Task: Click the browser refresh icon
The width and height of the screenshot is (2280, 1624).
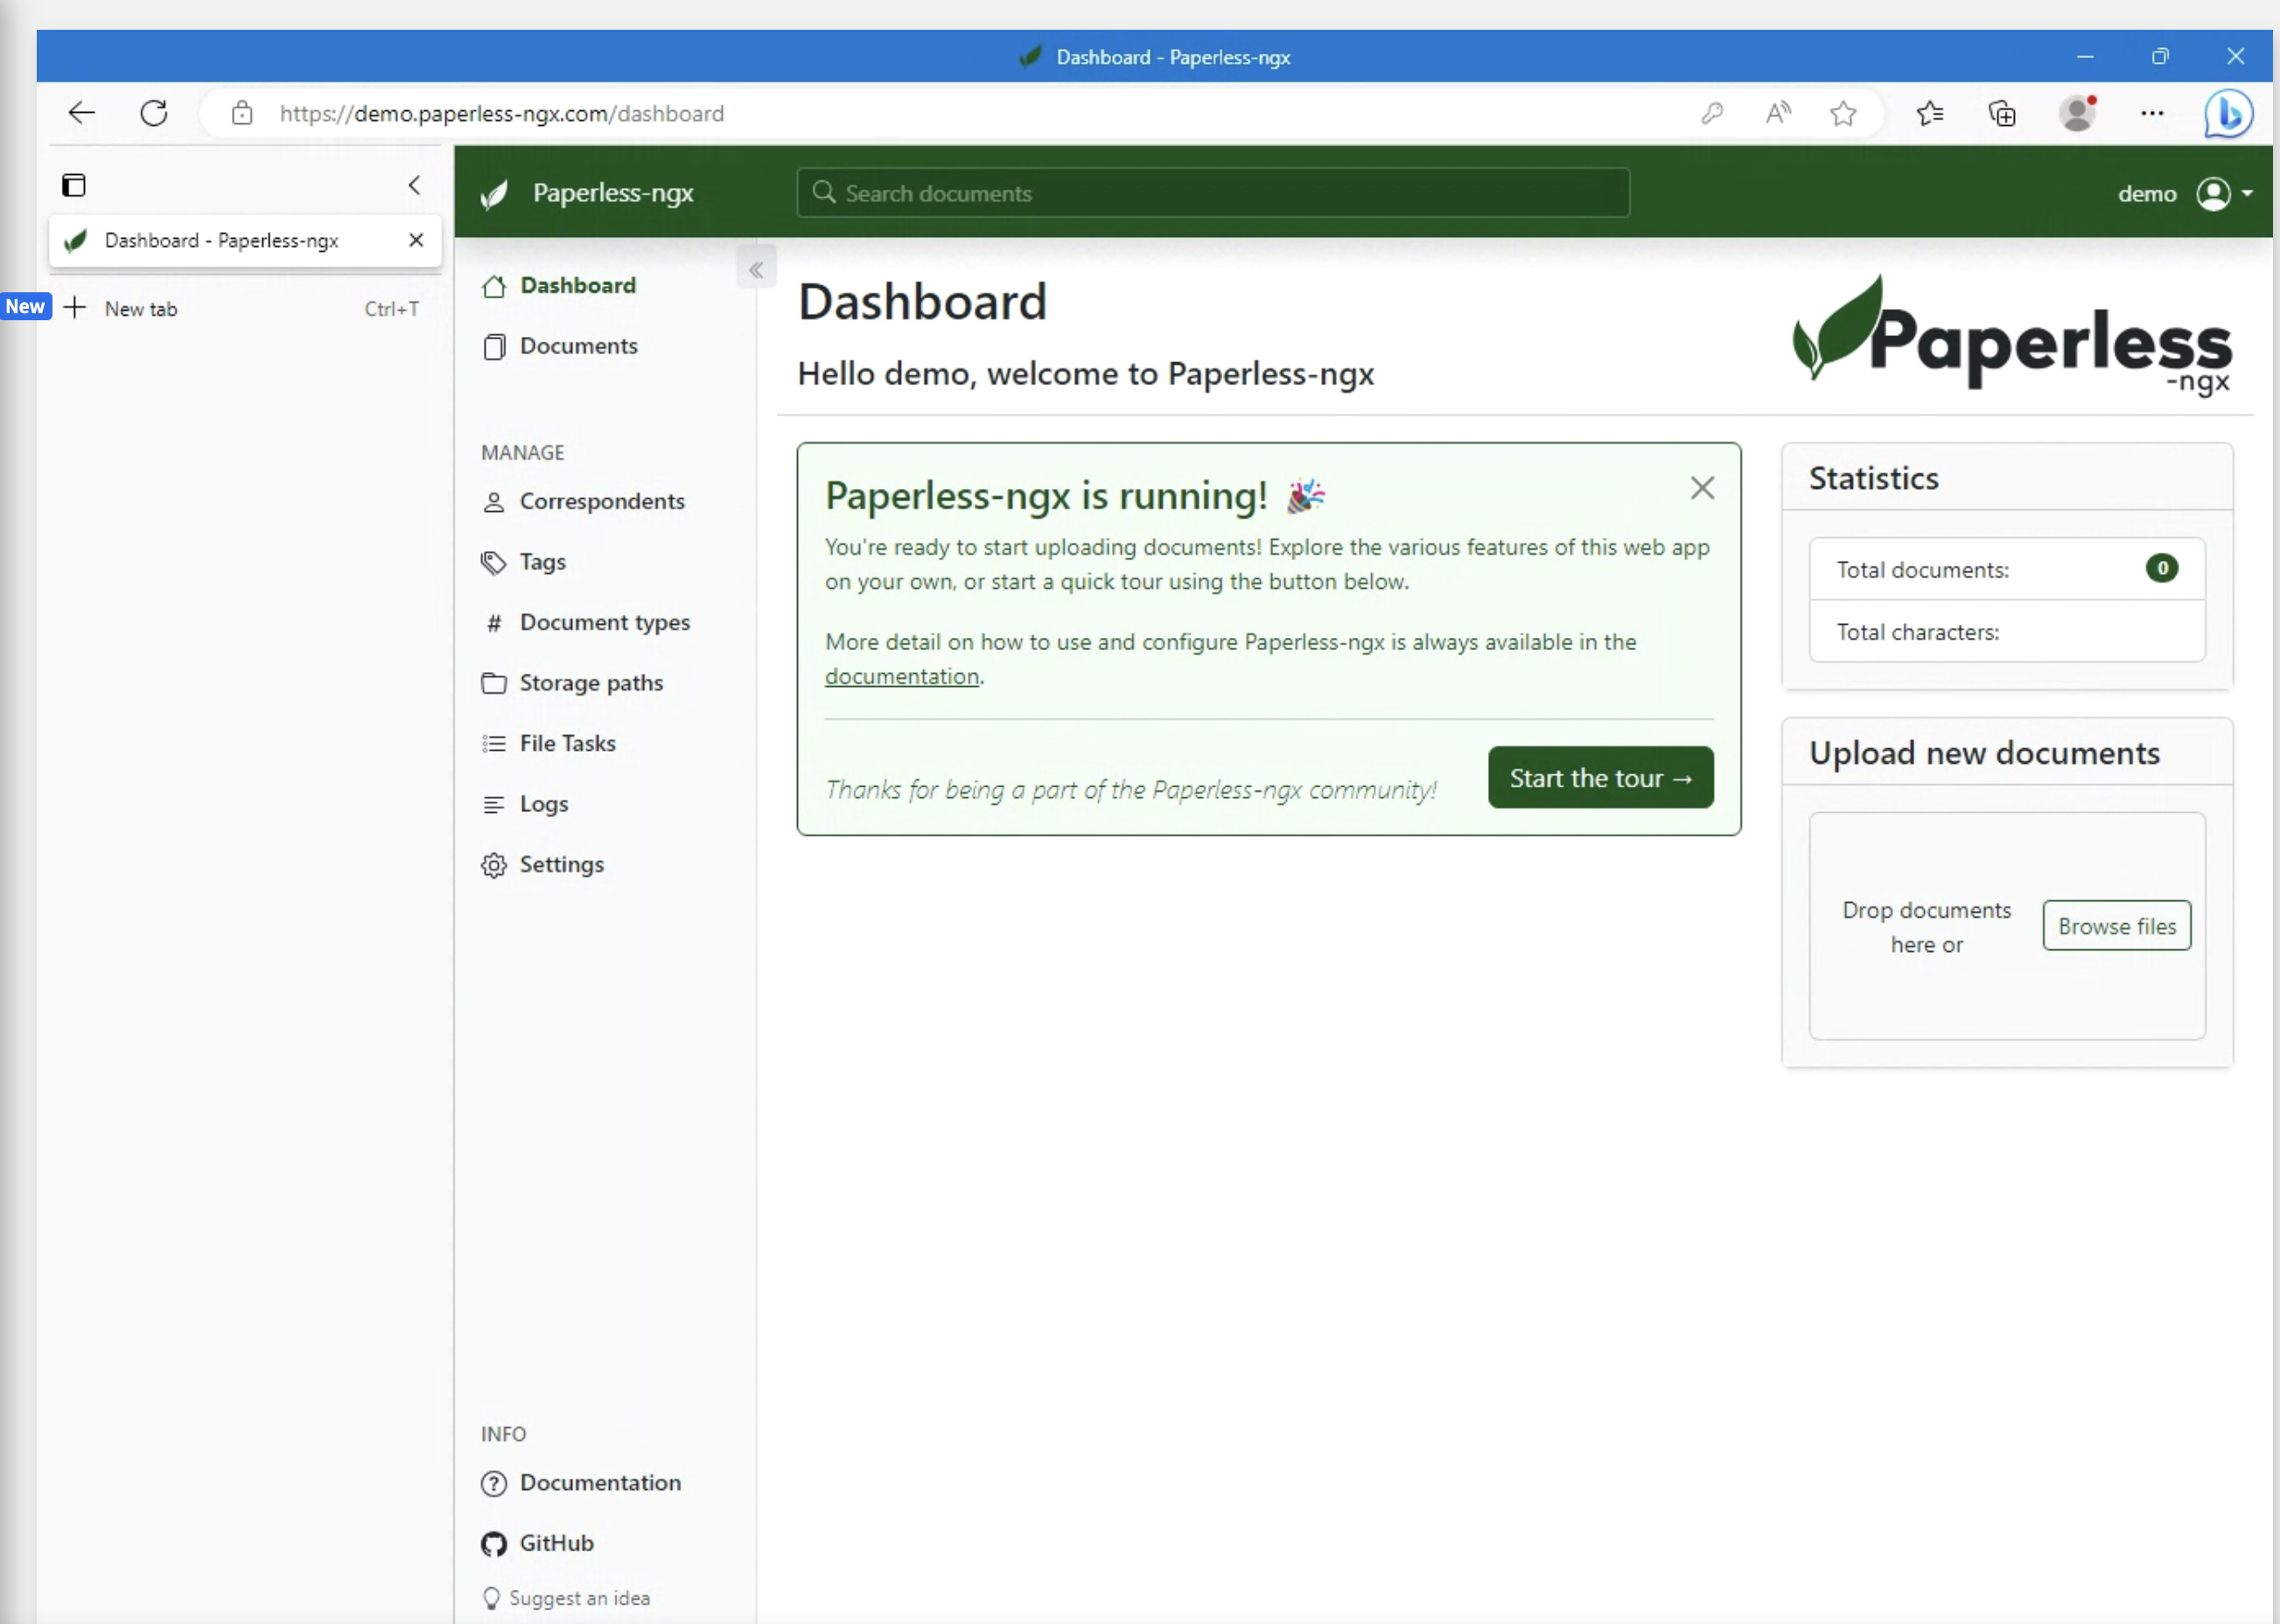Action: point(154,113)
